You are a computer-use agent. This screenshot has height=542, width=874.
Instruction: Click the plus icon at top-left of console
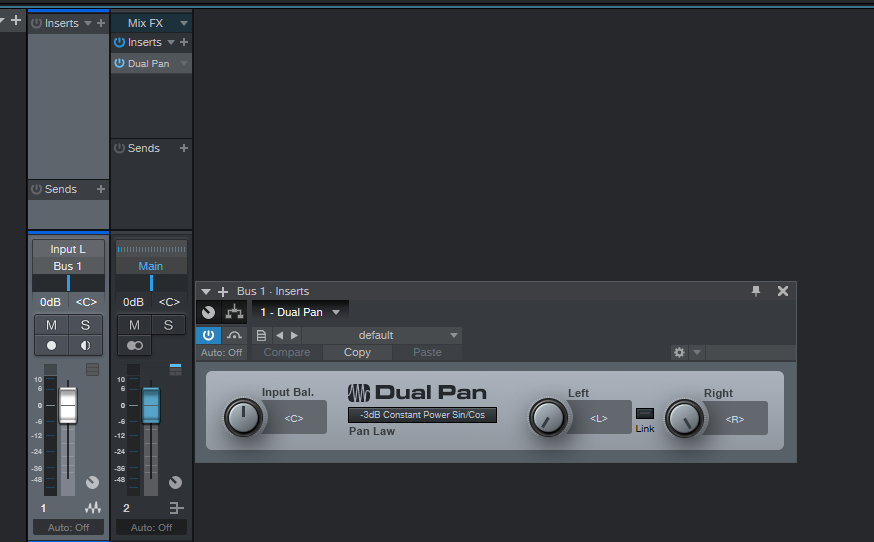click(16, 21)
